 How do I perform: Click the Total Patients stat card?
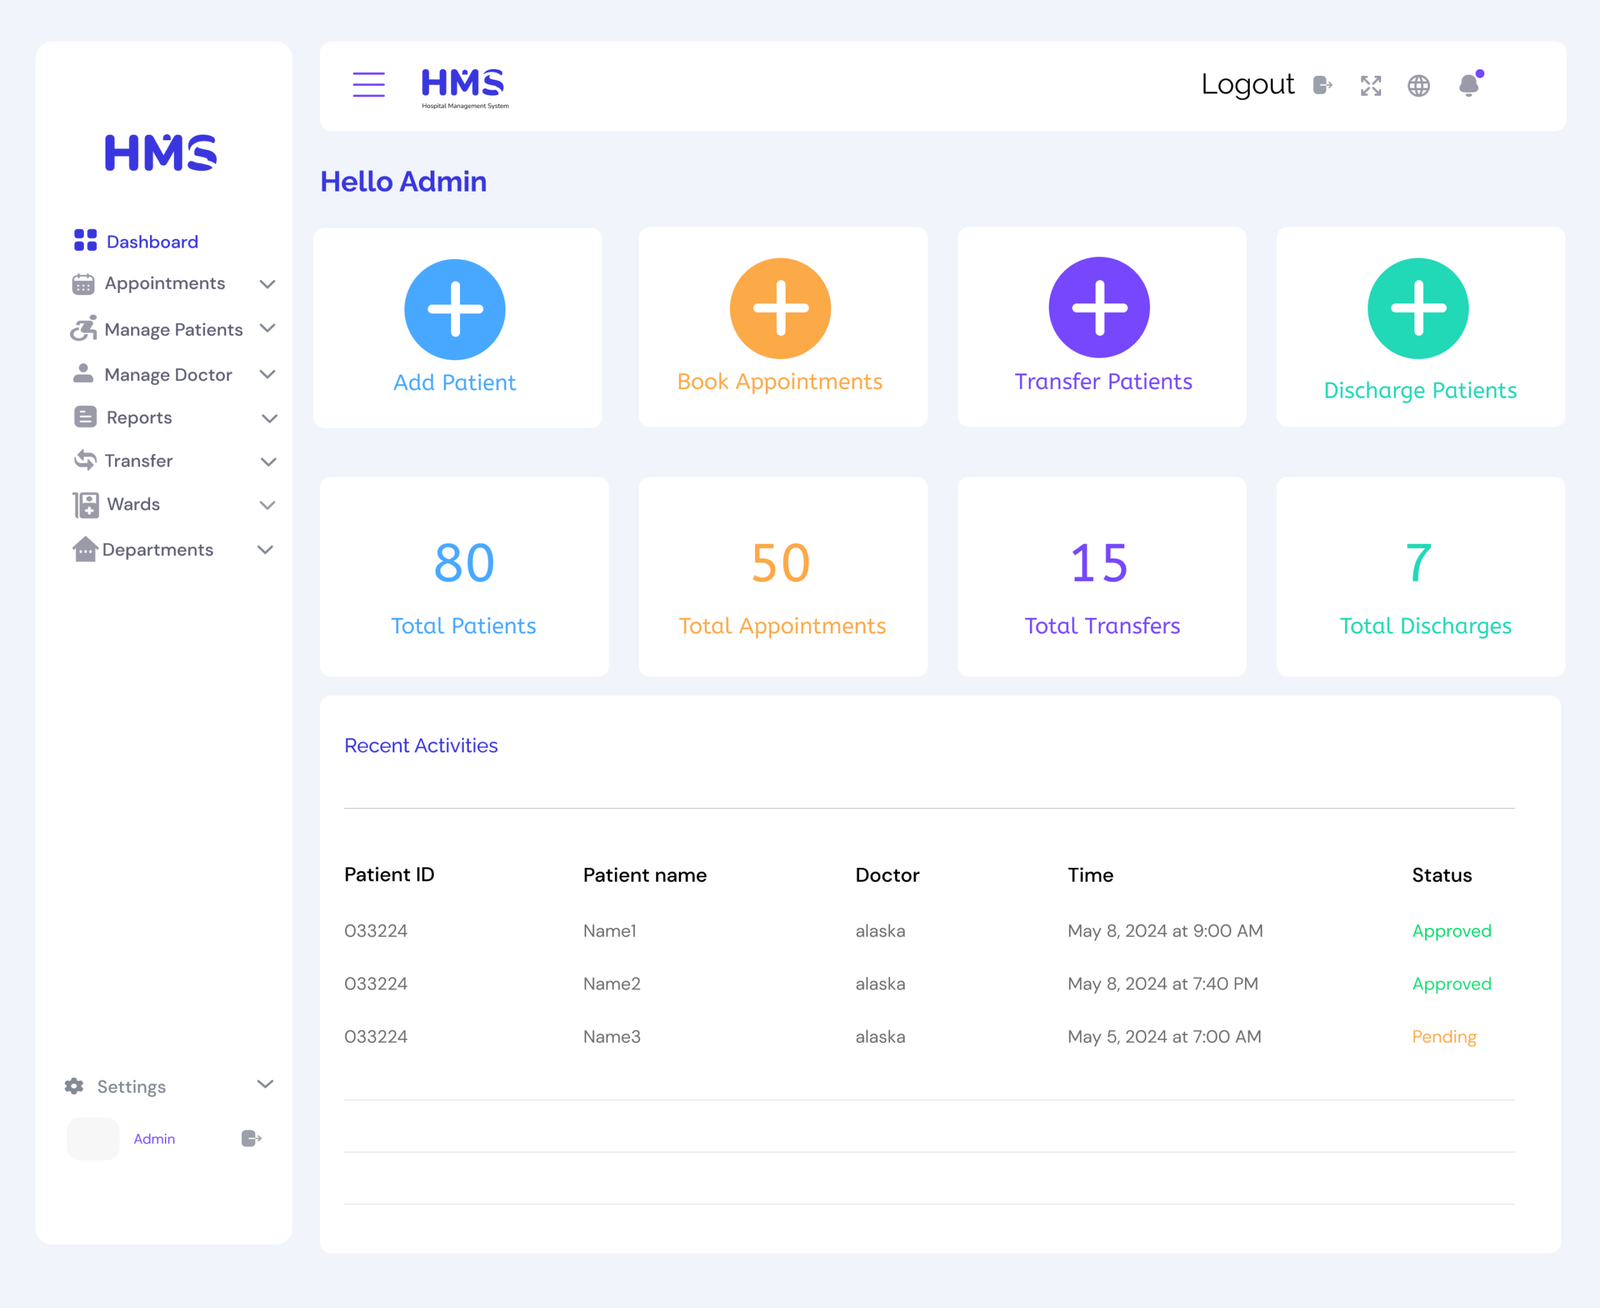[464, 577]
